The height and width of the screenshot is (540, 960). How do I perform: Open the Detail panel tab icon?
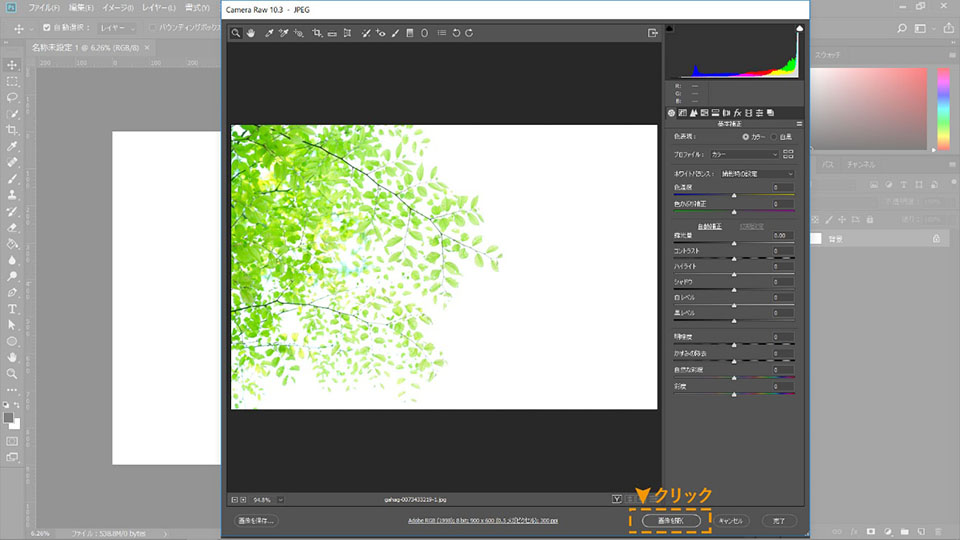coord(694,113)
